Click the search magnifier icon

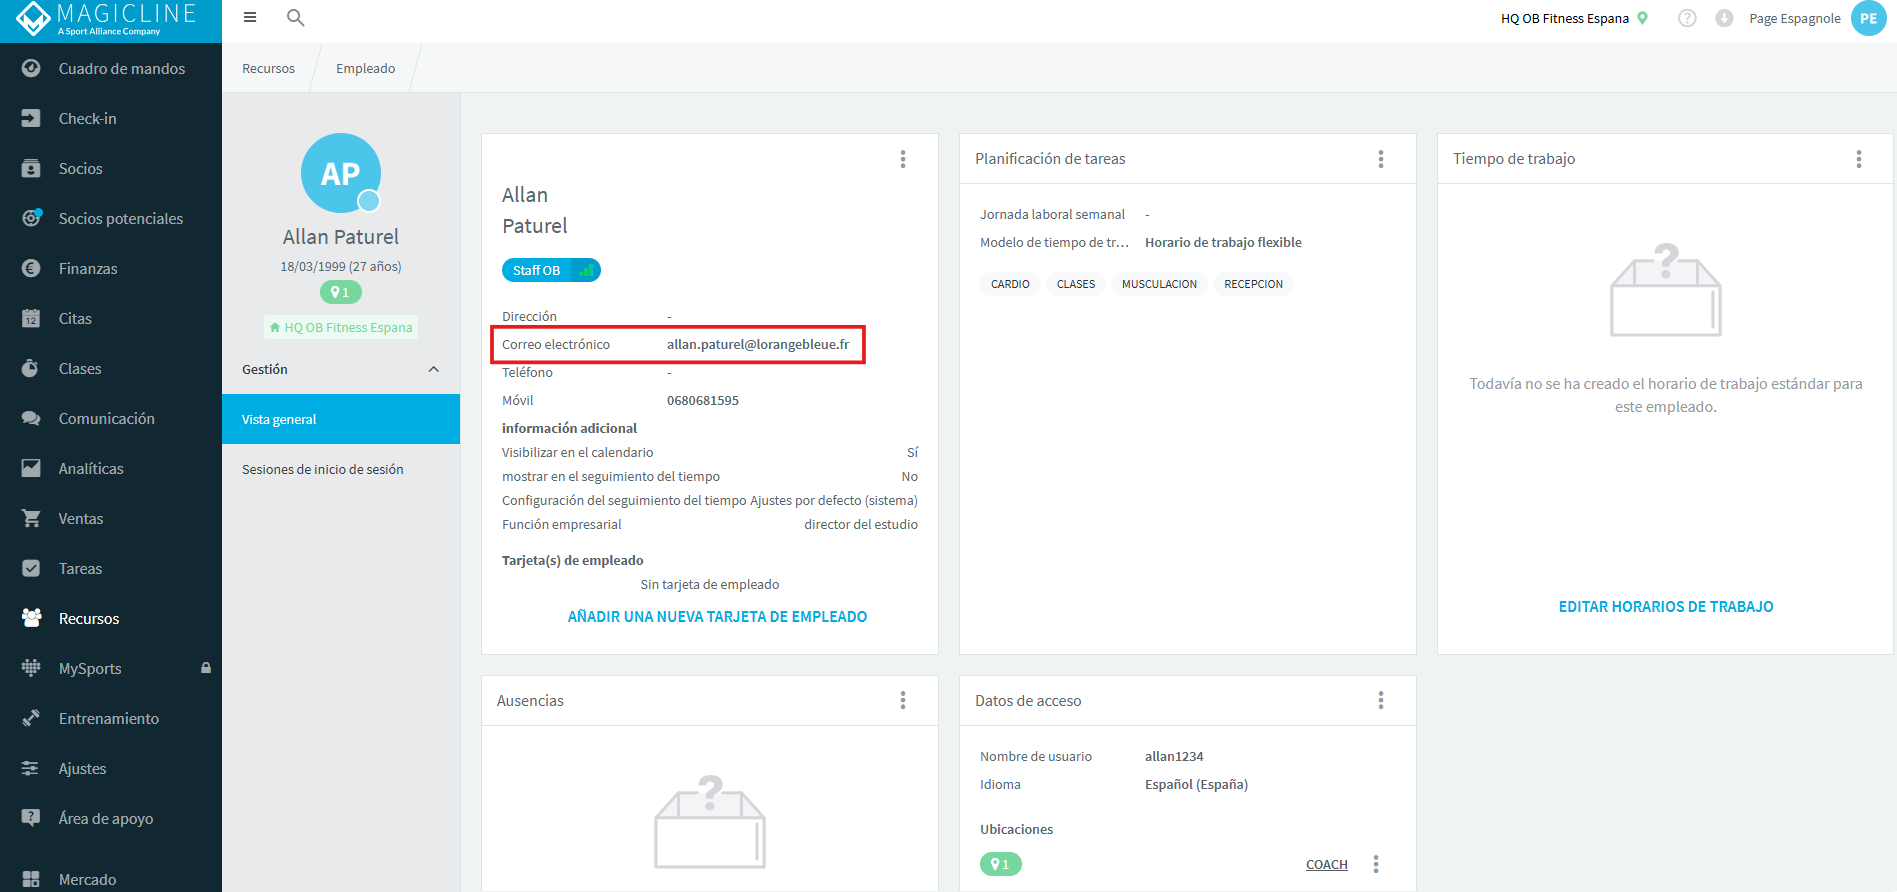pyautogui.click(x=295, y=17)
